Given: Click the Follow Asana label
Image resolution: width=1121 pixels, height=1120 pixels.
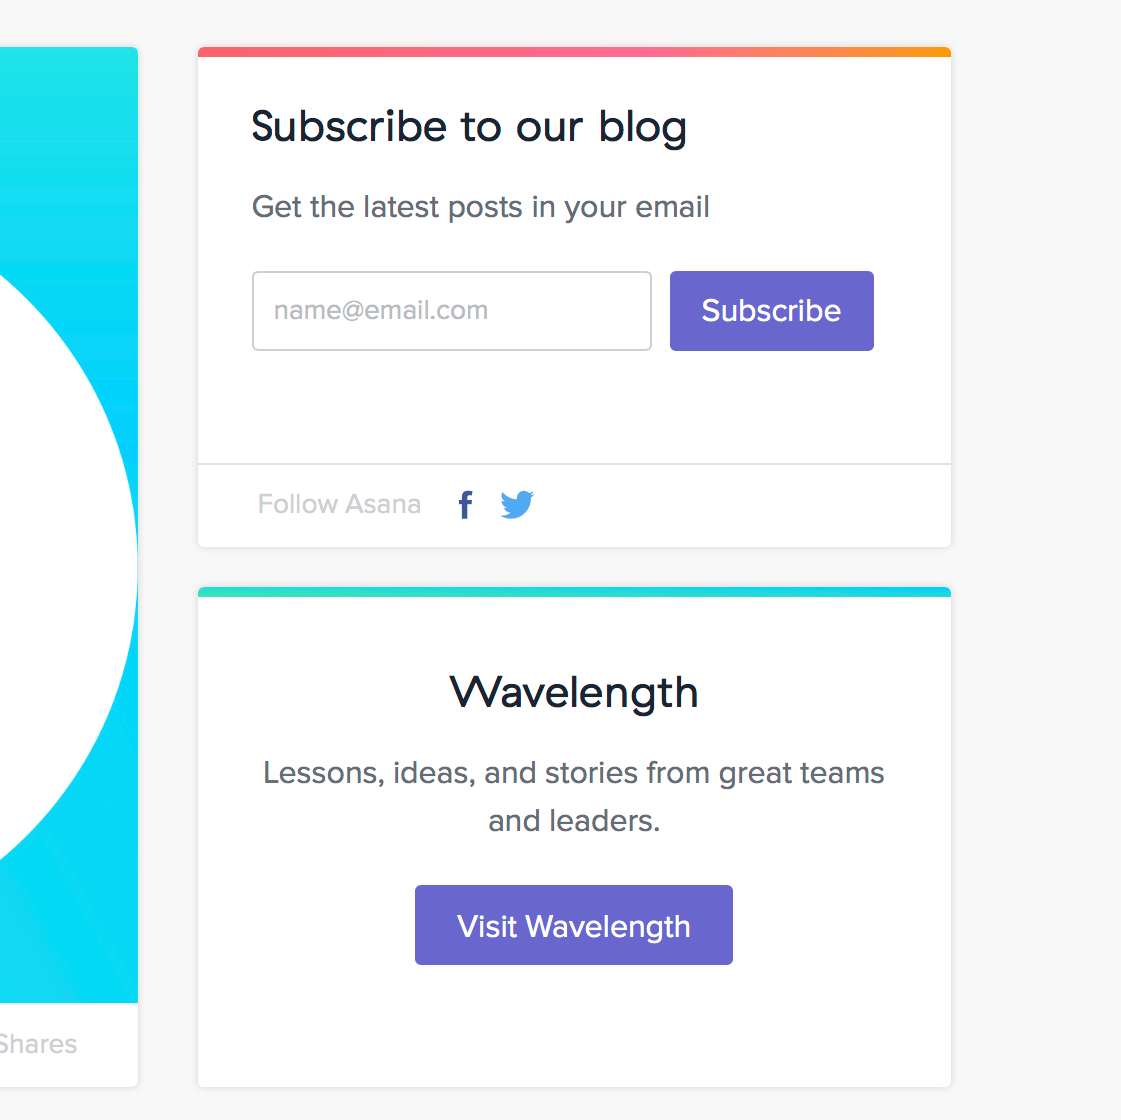Looking at the screenshot, I should [339, 504].
